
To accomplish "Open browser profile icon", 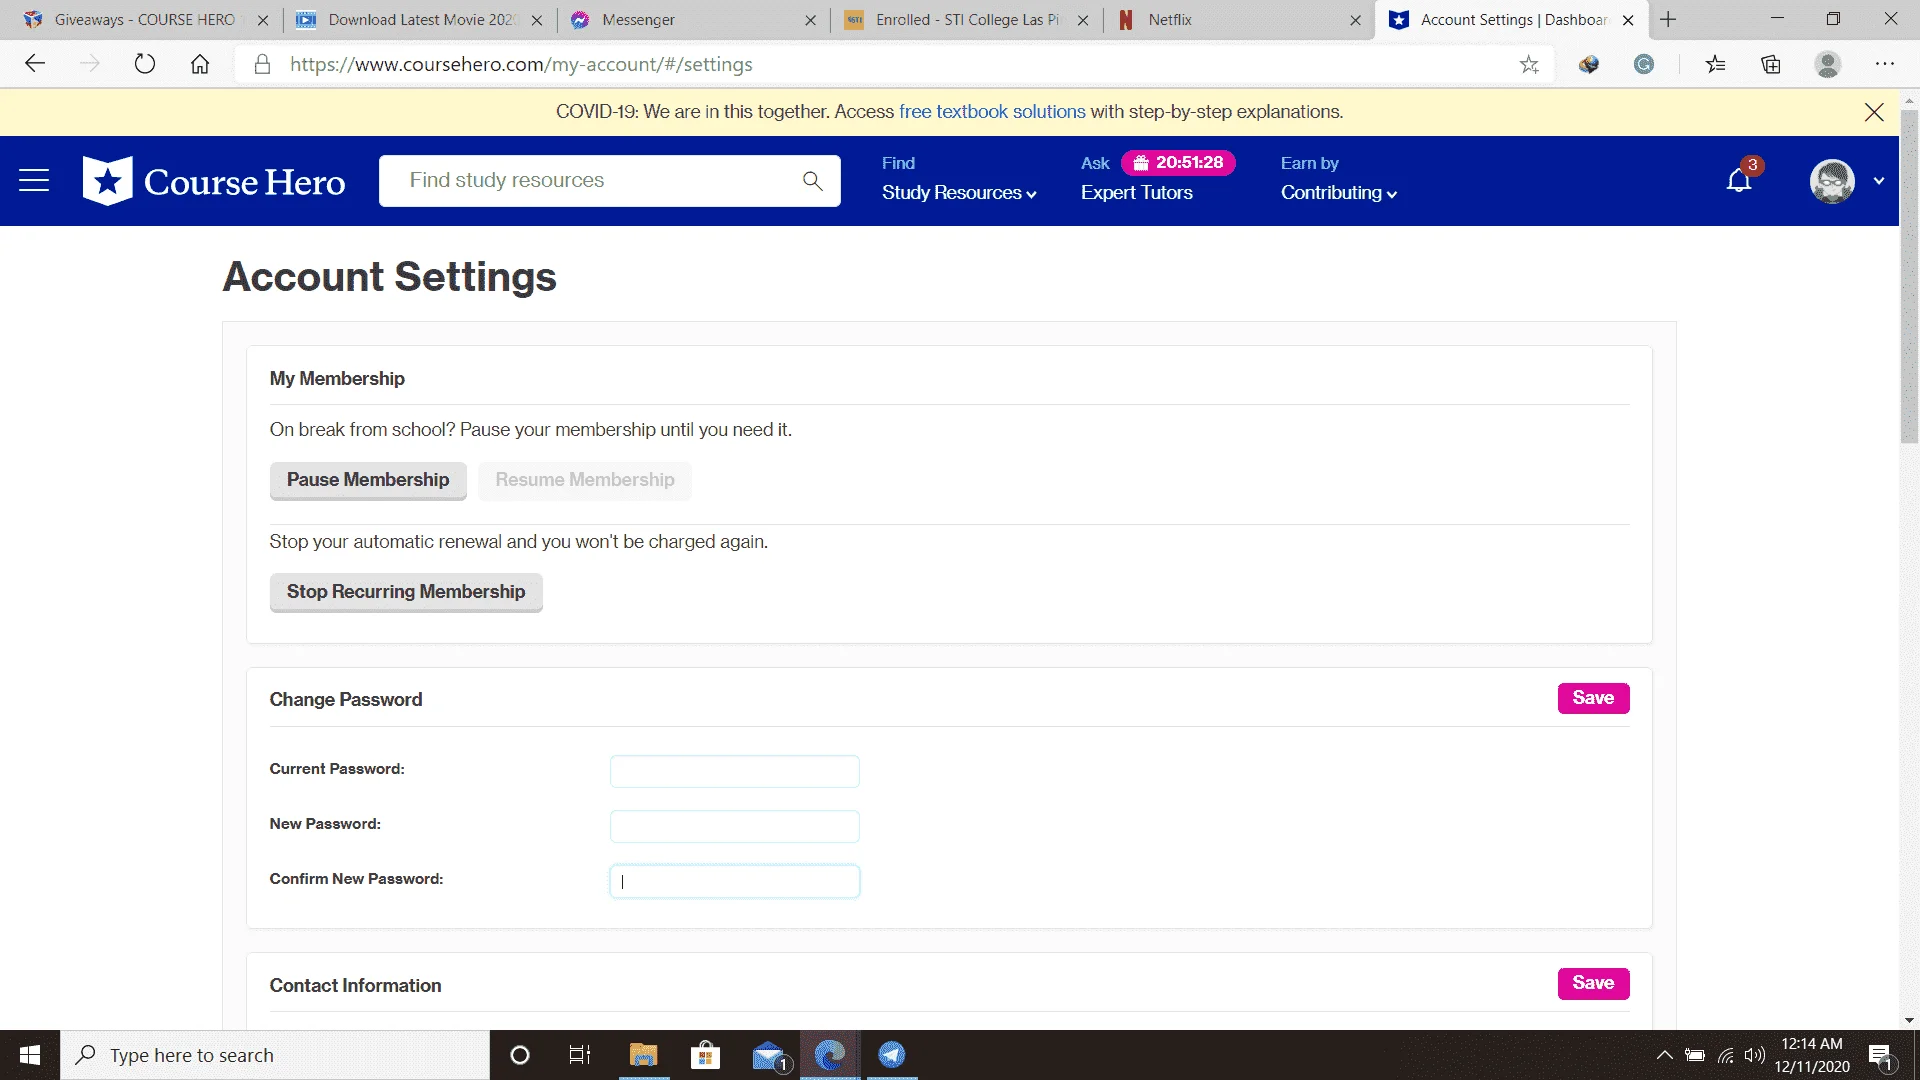I will [1827, 65].
